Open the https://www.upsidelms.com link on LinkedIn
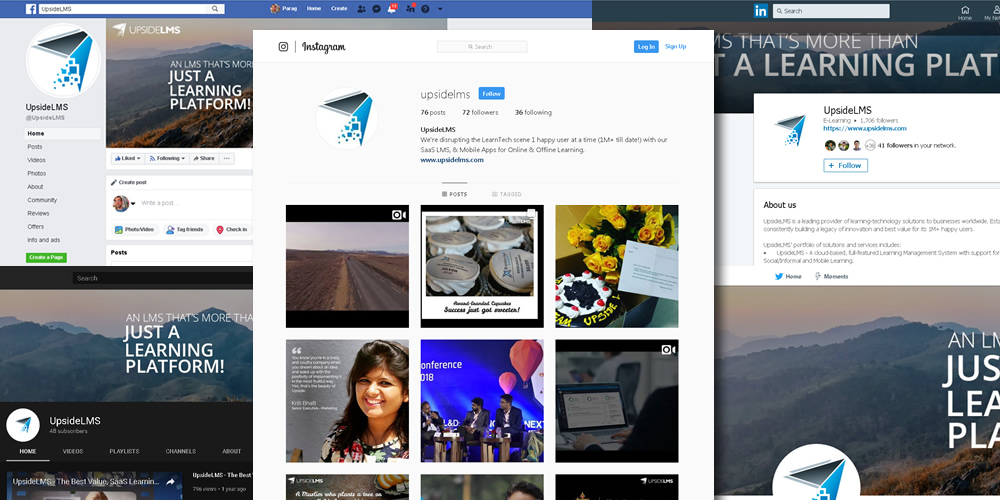 [865, 128]
